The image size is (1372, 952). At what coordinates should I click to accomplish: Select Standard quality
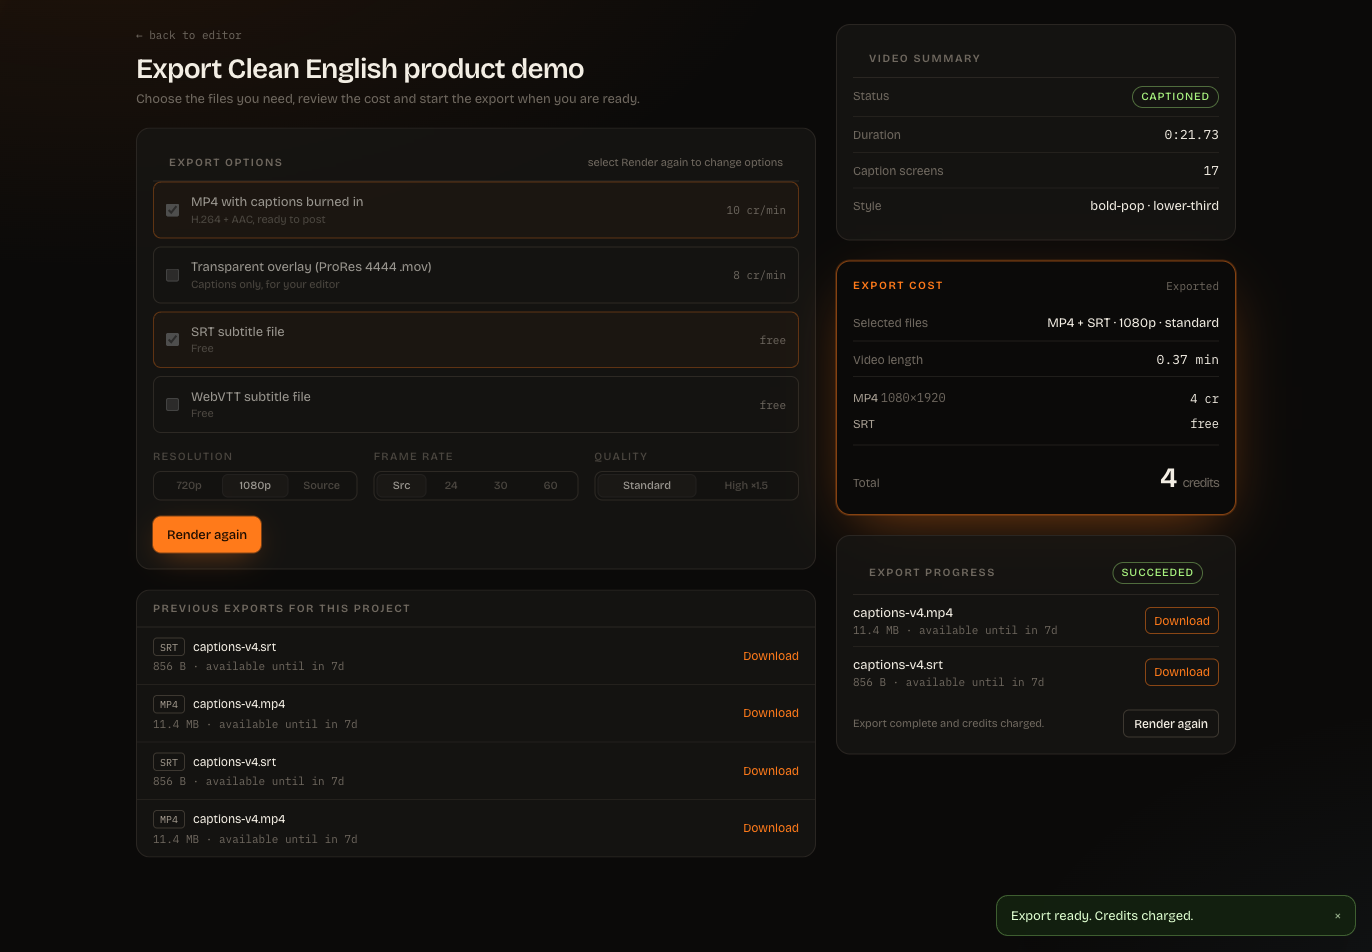pos(647,486)
